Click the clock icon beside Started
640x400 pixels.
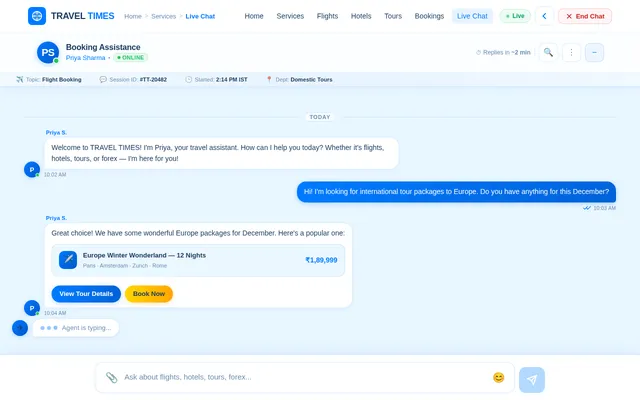pos(188,79)
